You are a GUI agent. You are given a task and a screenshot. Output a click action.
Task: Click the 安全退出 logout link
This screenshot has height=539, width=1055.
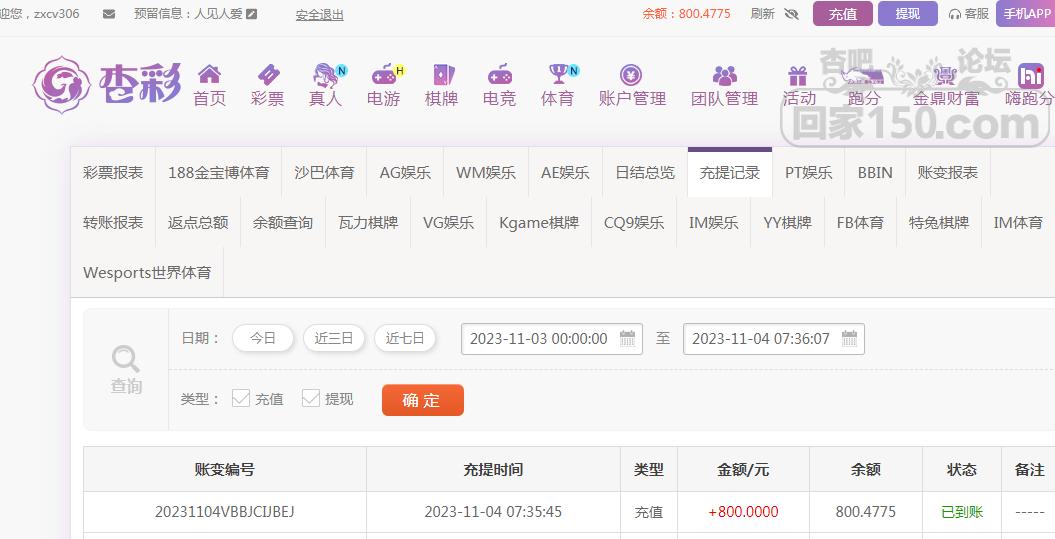(x=319, y=14)
